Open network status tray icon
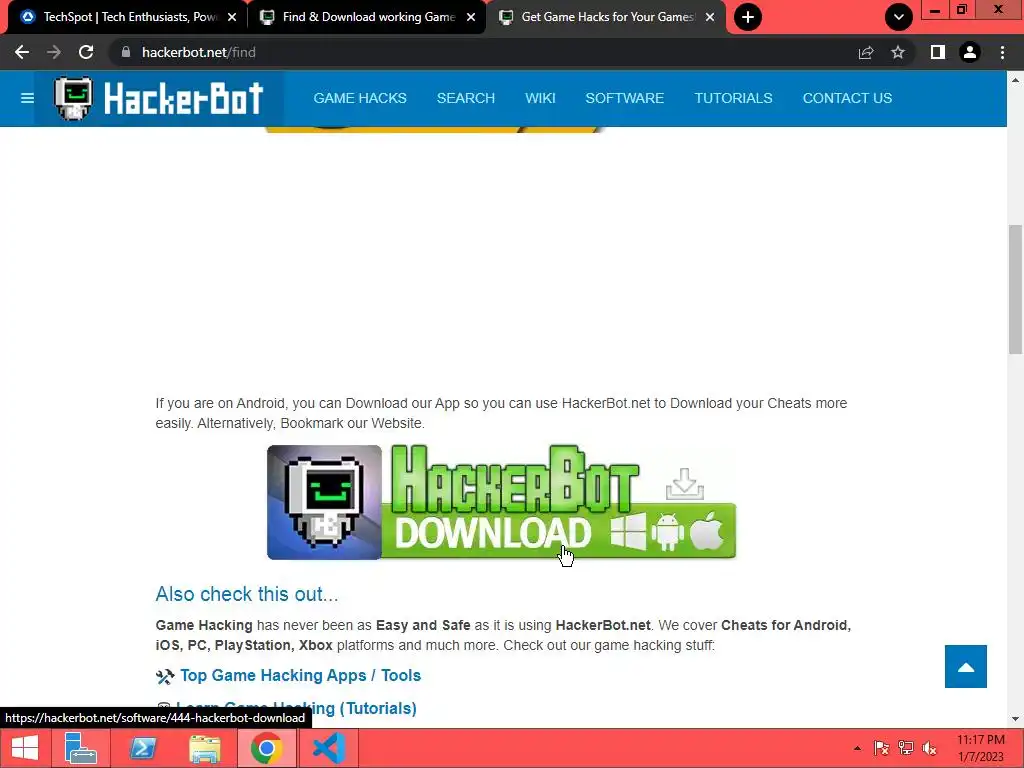 (905, 748)
